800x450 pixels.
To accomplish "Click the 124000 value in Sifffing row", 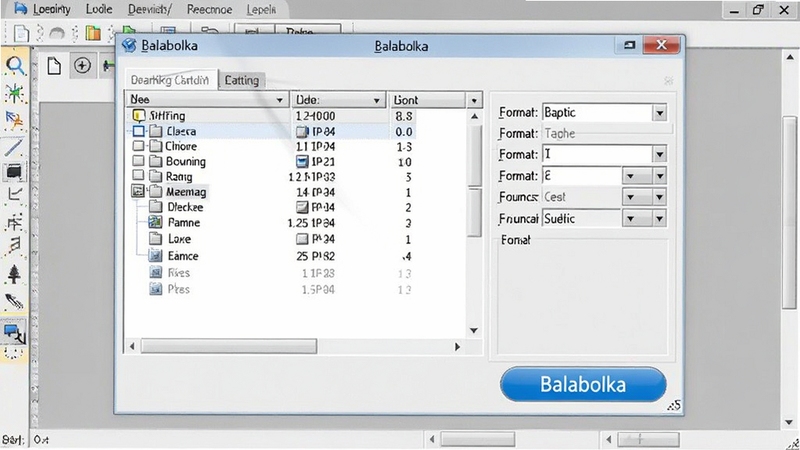I will (x=315, y=116).
